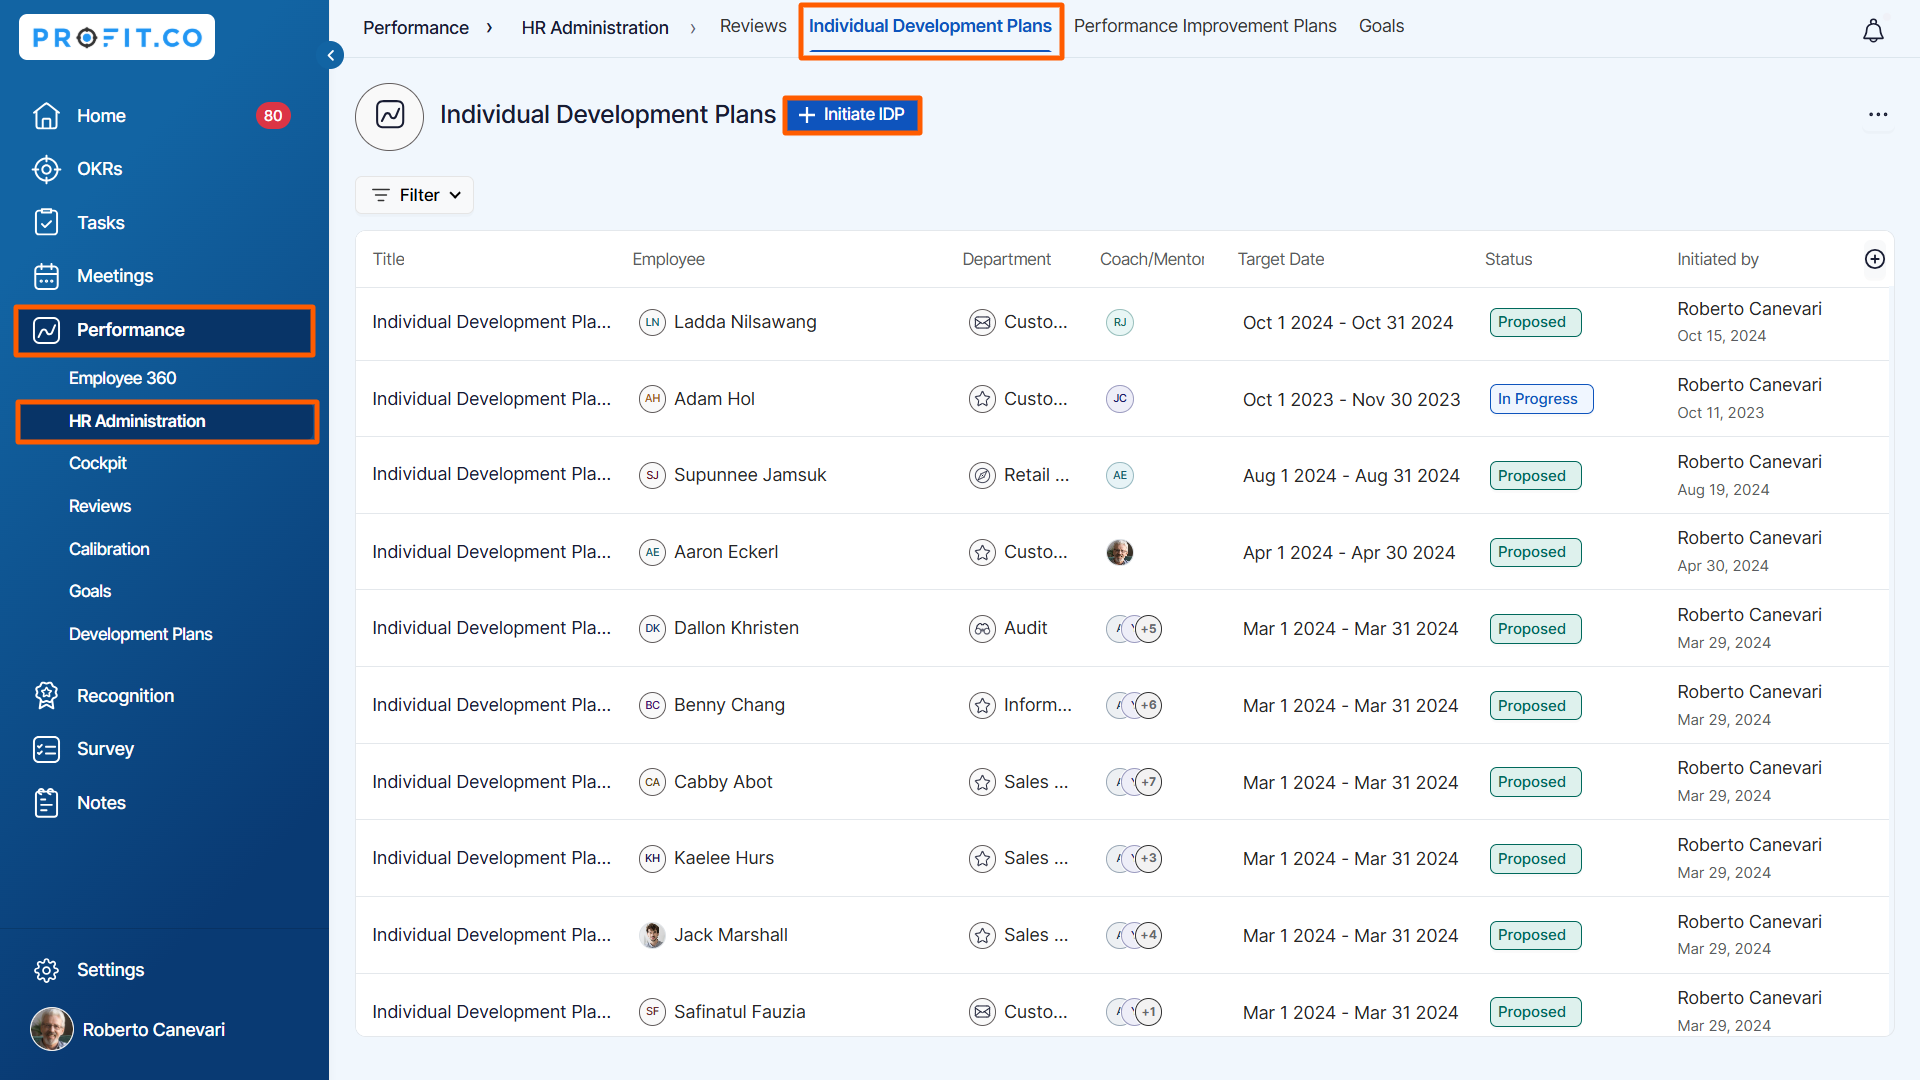Click the Employee column header
This screenshot has height=1080, width=1920.
tap(668, 259)
